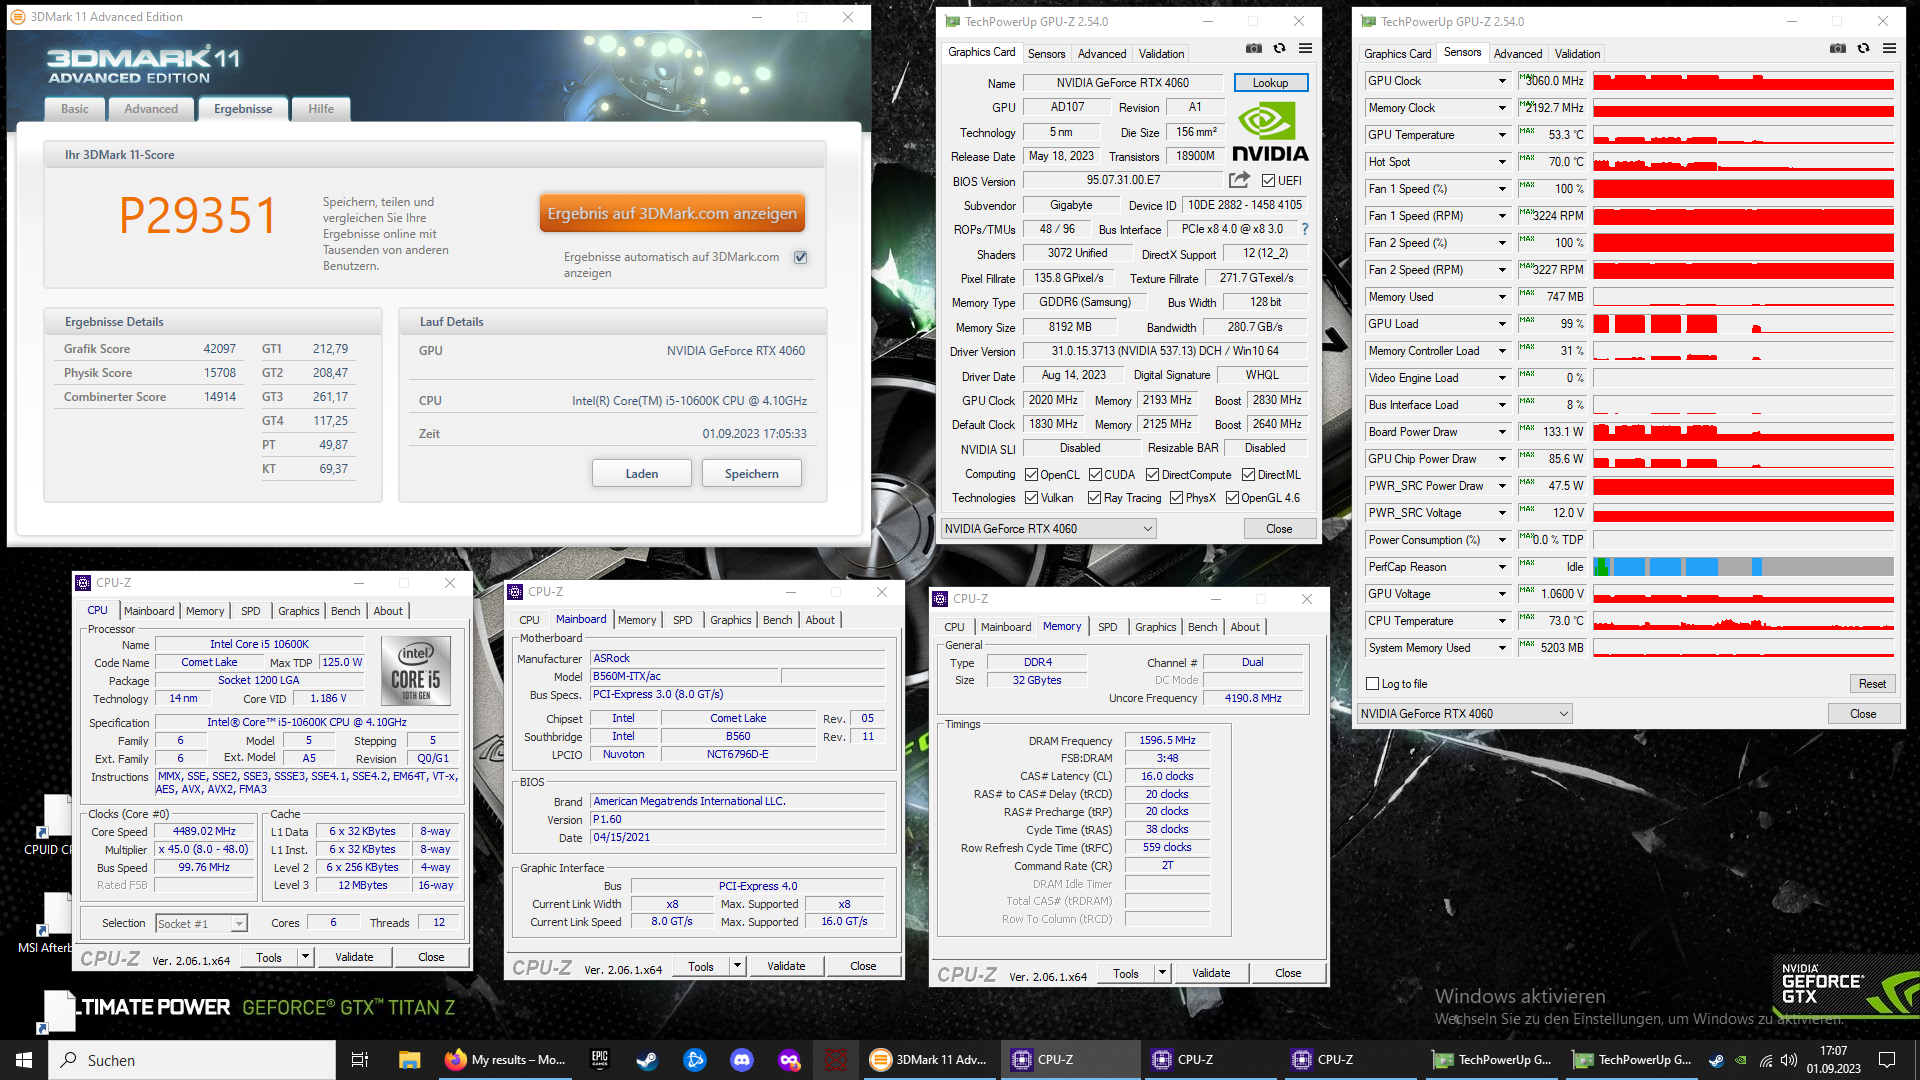Click the refresh icon in GPU-Z Graphics Card window
The image size is (1920, 1080).
click(x=1279, y=48)
